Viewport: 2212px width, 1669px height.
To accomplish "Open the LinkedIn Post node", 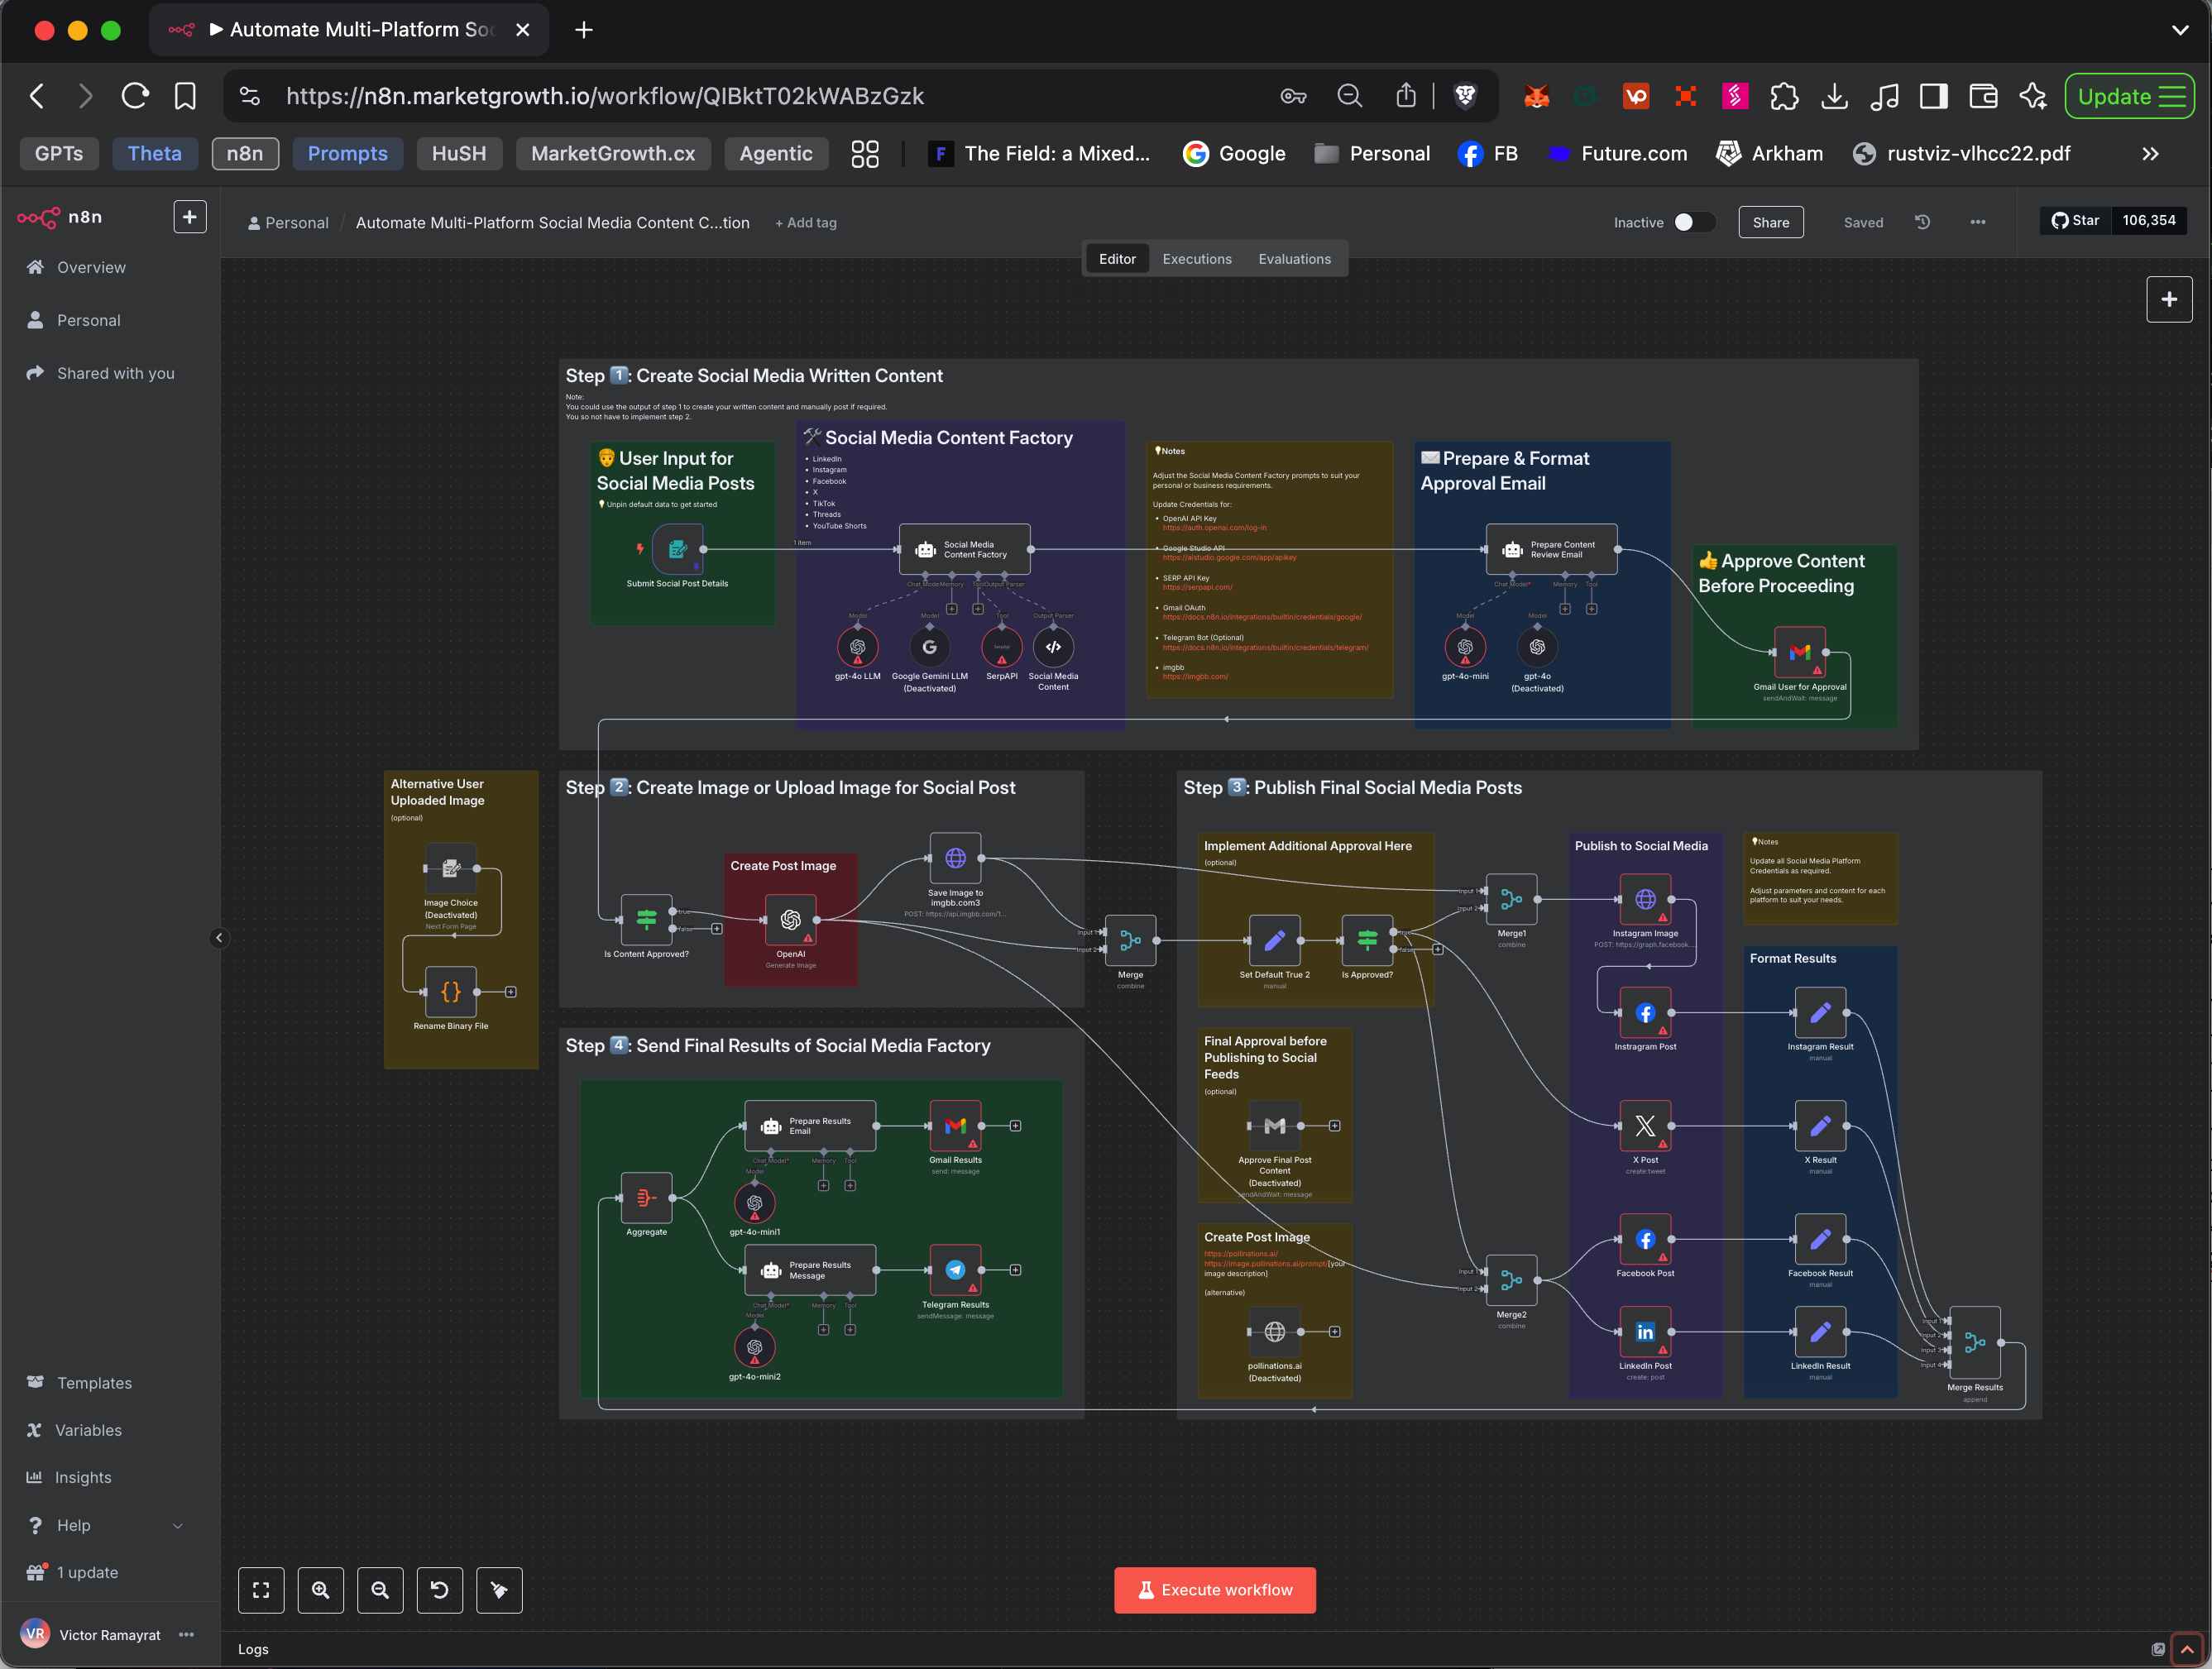I will coord(1645,1332).
